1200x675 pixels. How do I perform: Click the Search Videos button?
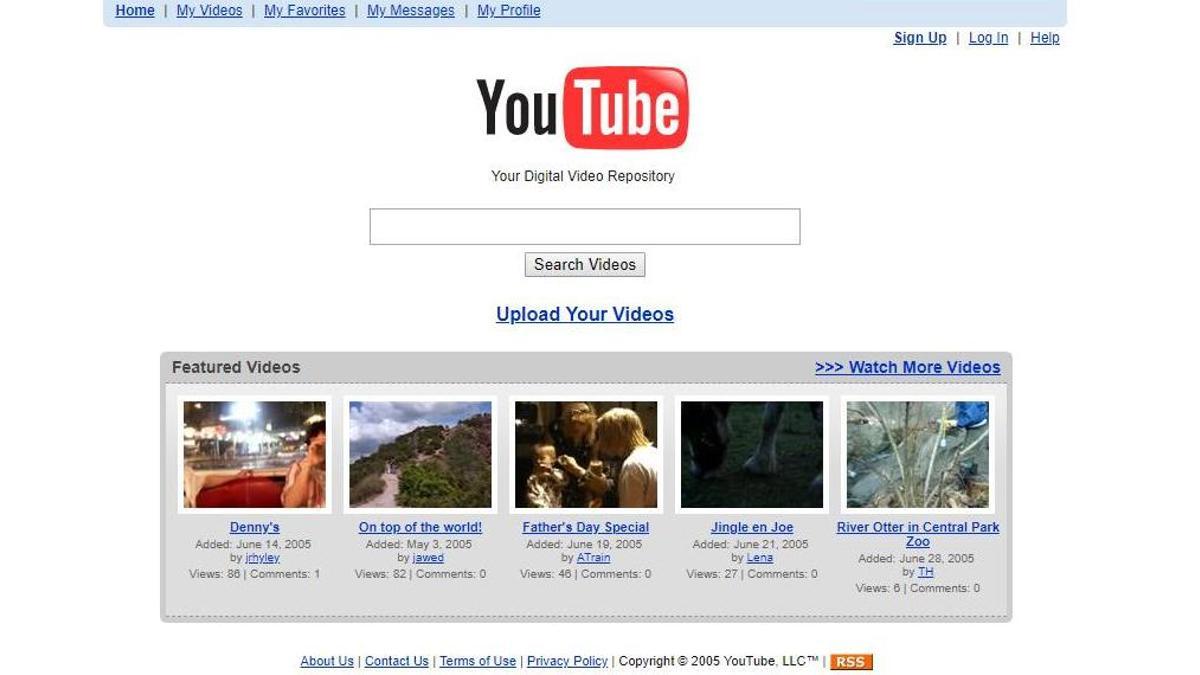585,265
